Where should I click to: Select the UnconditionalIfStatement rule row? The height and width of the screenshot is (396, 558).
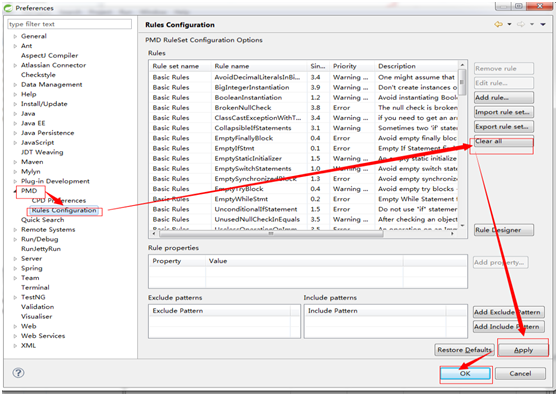click(x=304, y=209)
